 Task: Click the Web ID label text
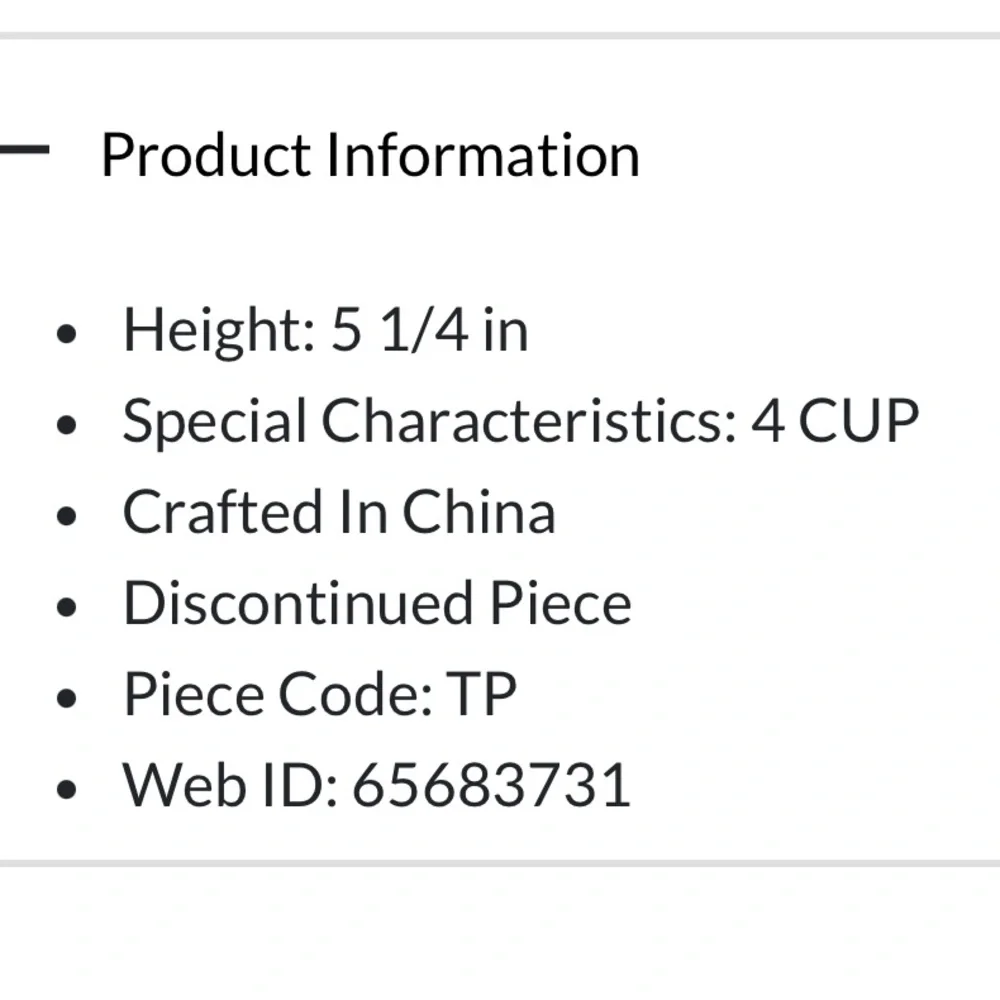click(x=230, y=786)
